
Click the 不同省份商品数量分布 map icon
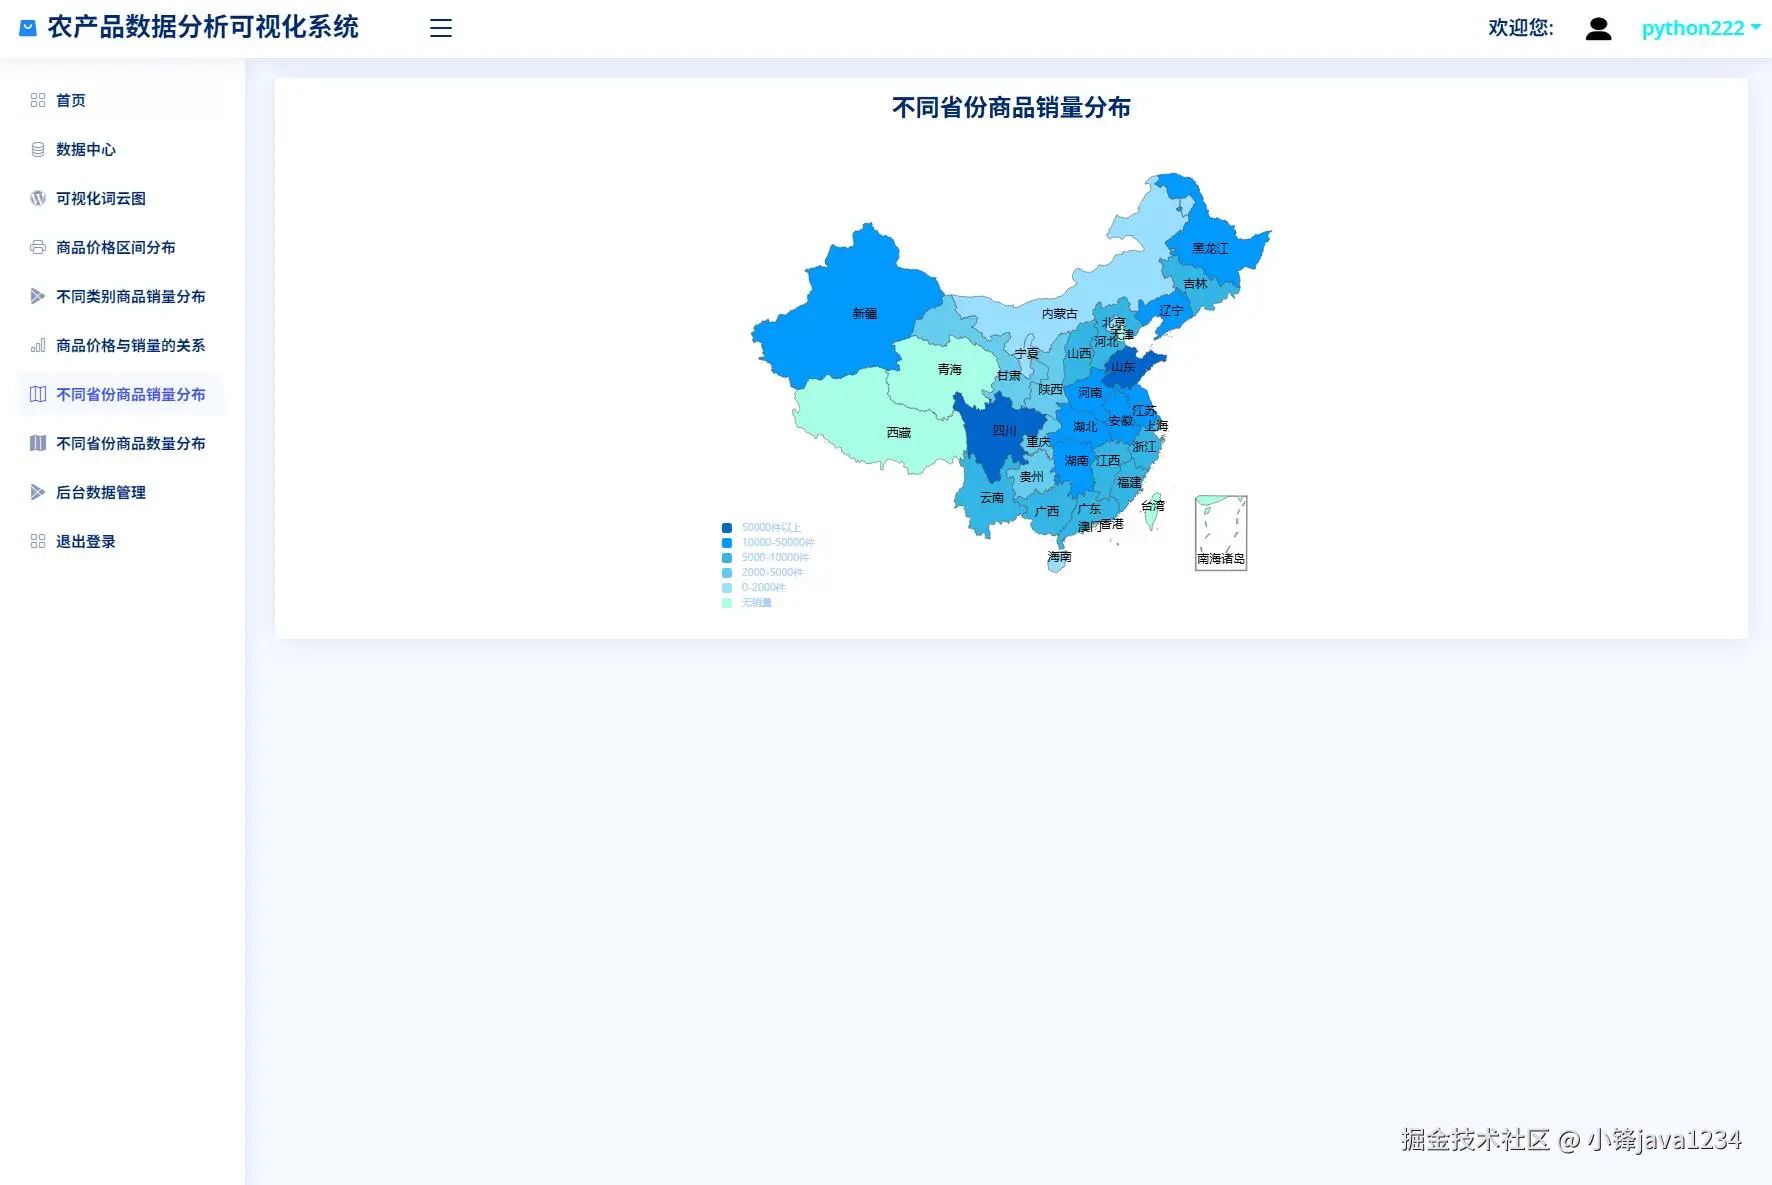coord(38,443)
